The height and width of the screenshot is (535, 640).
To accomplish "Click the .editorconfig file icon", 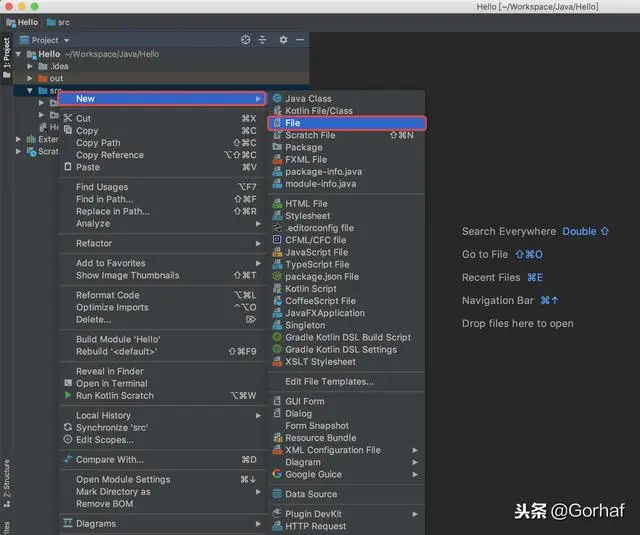I will (x=277, y=228).
